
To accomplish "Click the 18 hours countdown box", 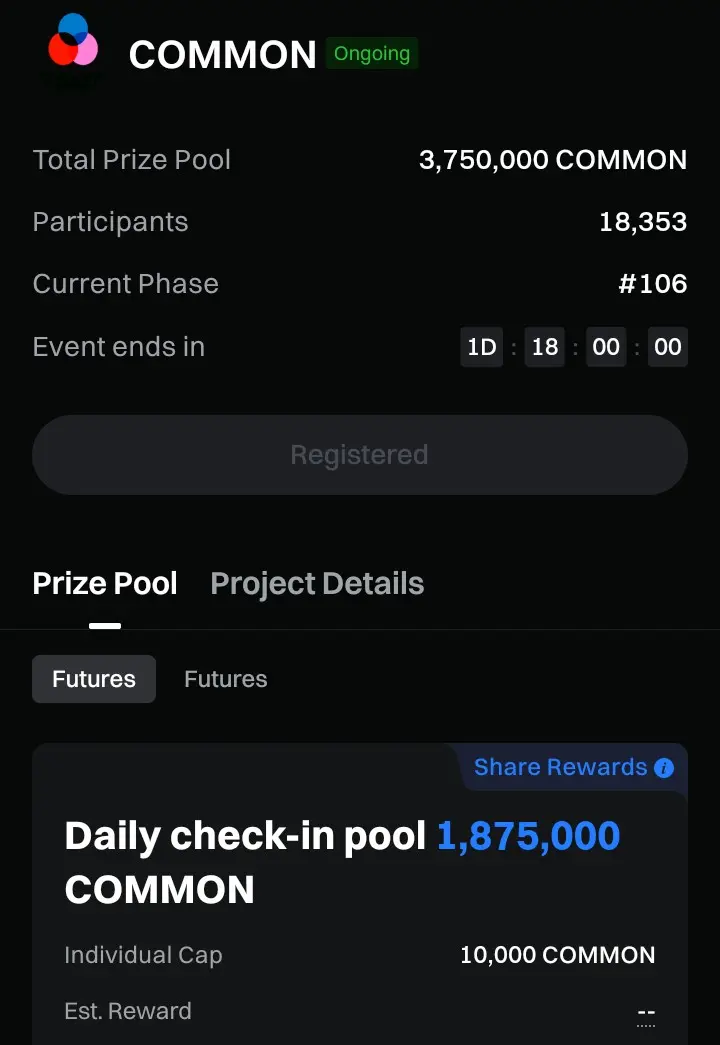I will [x=545, y=347].
